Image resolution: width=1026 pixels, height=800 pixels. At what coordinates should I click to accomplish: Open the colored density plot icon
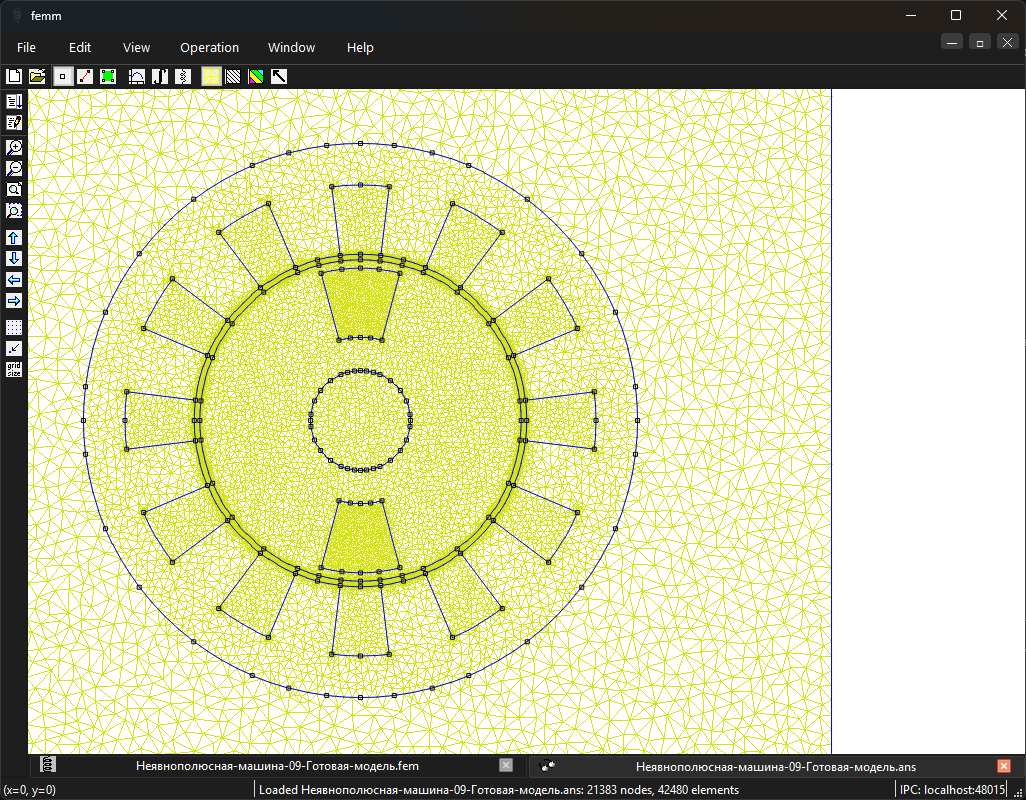(x=256, y=77)
